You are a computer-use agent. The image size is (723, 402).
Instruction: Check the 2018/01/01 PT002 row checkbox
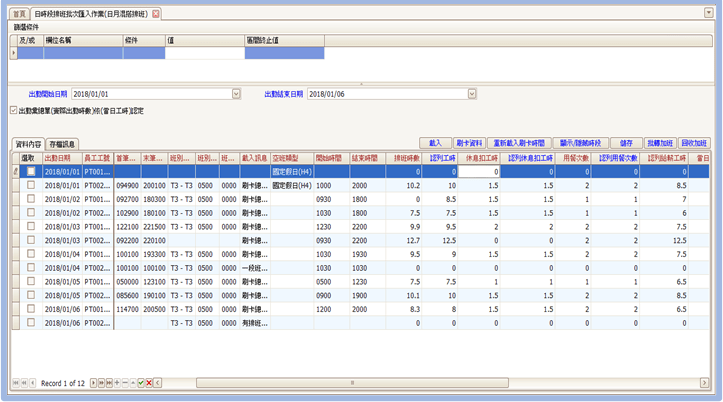[31, 185]
